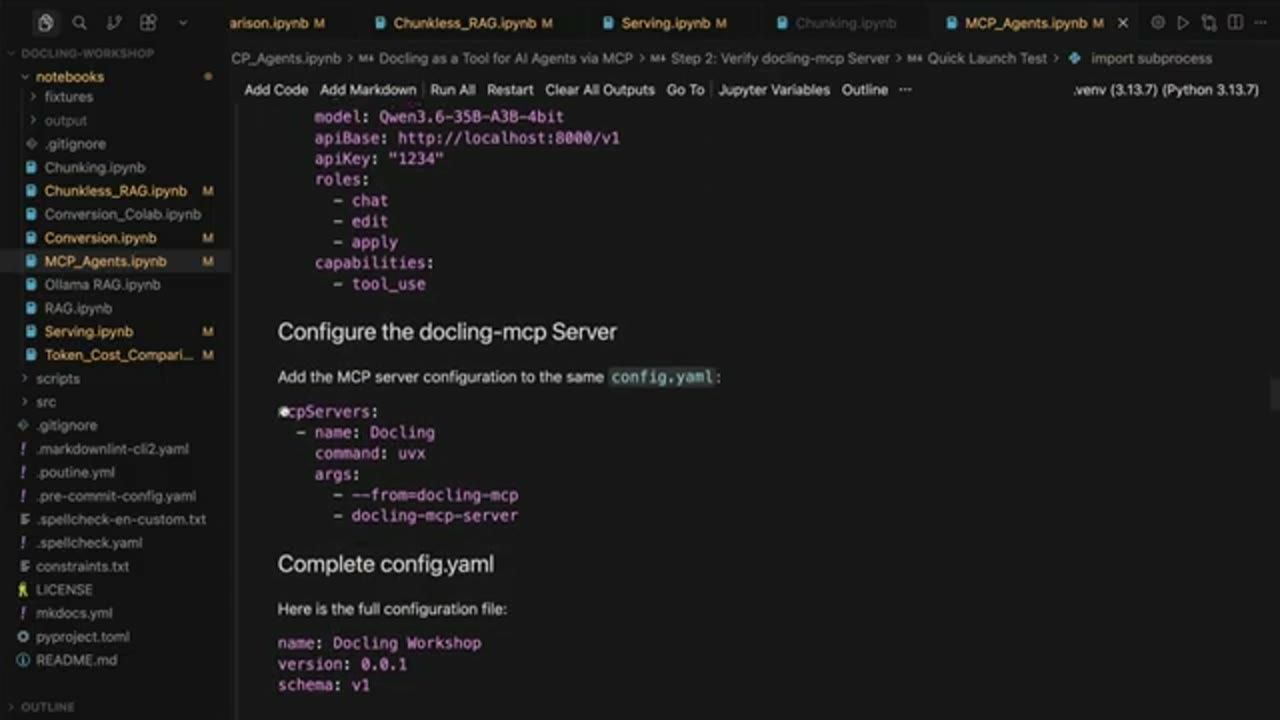Open README.md file
1280x720 pixels.
click(76, 660)
